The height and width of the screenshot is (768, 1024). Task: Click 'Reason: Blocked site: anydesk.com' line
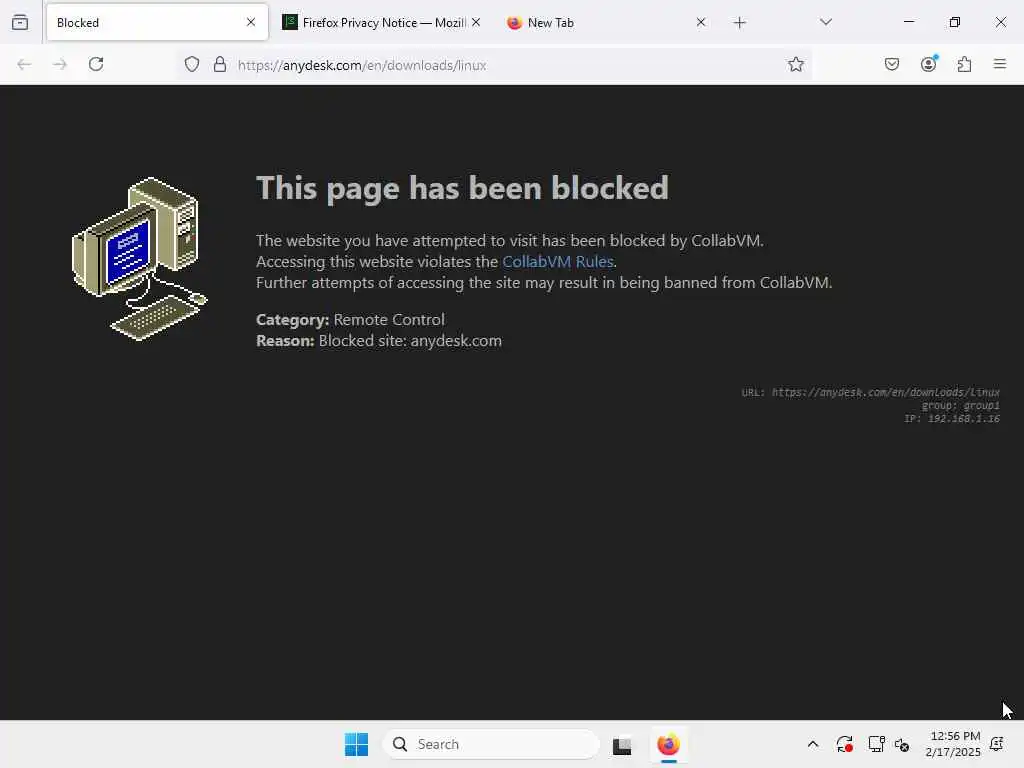pyautogui.click(x=379, y=341)
